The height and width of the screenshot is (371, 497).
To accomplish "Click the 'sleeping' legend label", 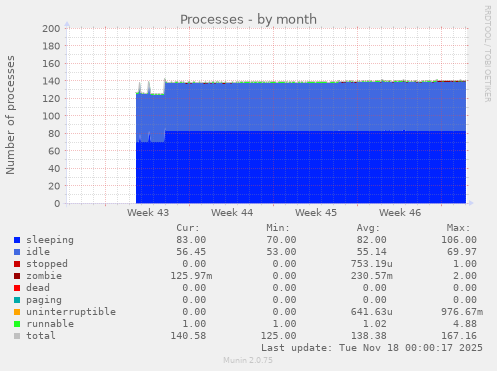I will point(50,240).
